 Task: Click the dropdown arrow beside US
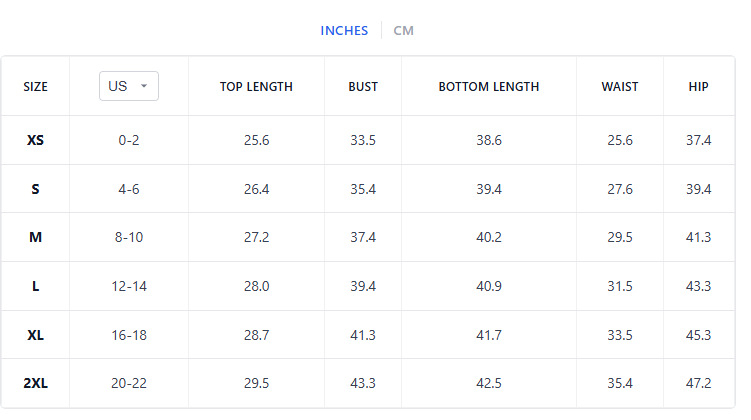click(144, 86)
